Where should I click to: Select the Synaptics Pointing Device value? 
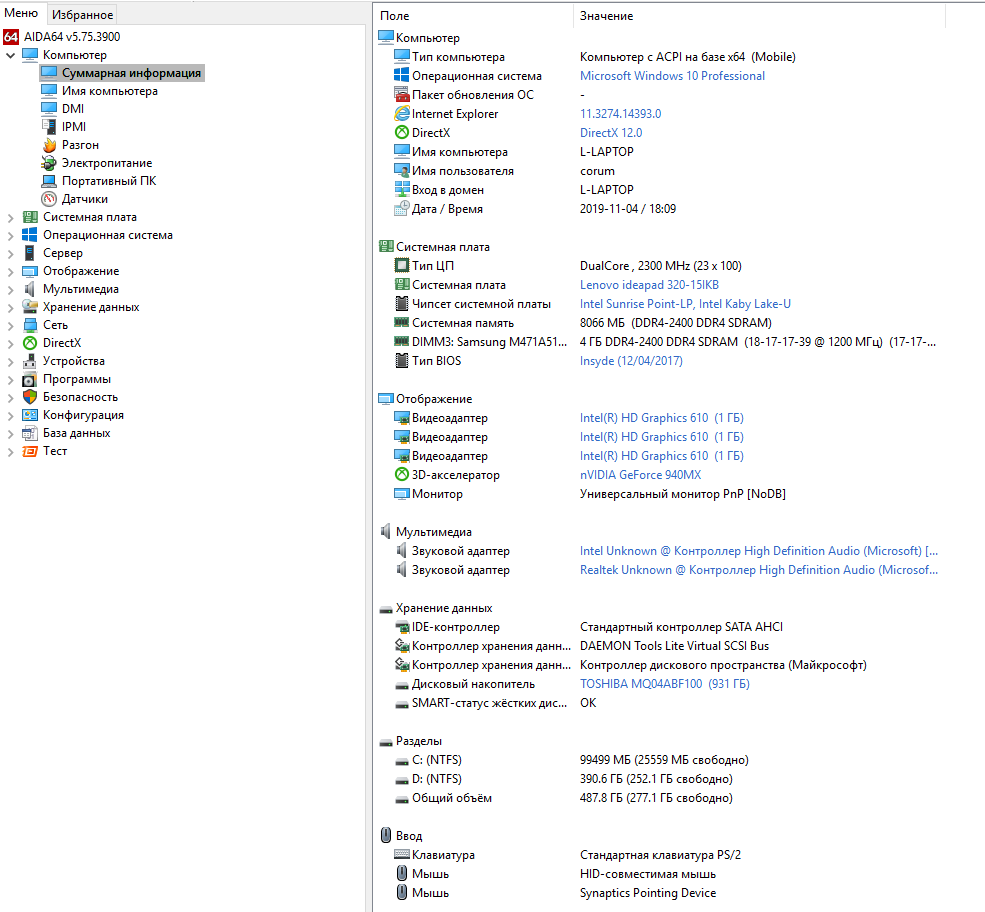[648, 893]
